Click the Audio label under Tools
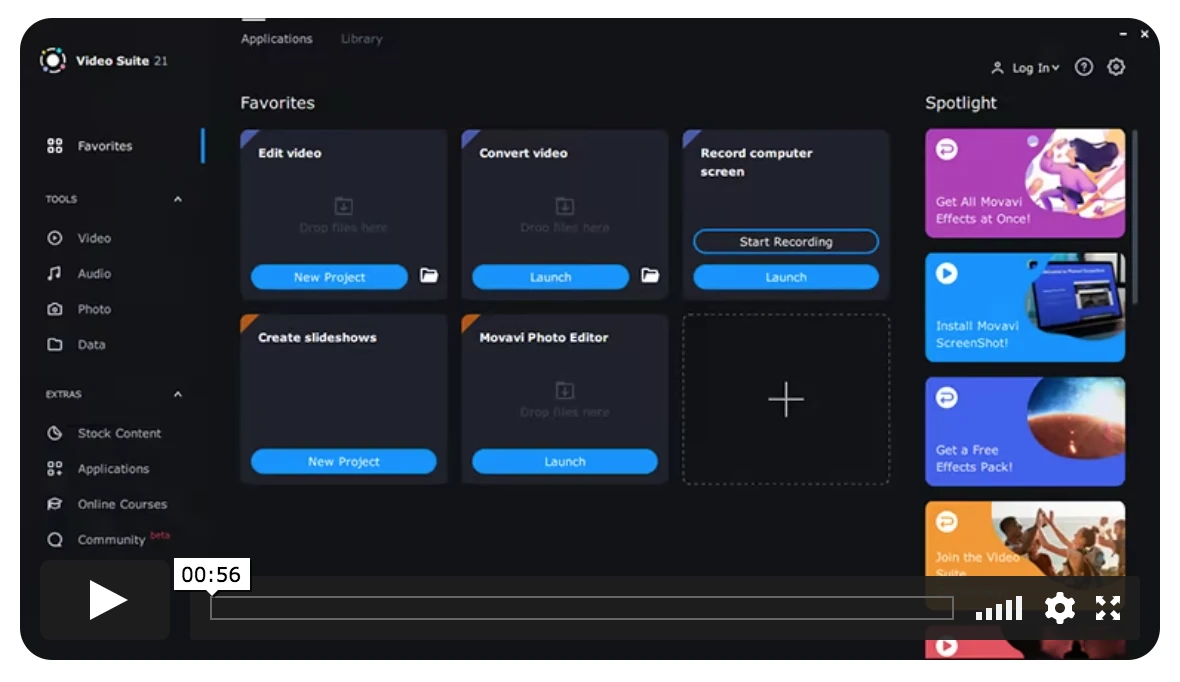Viewport: 1180px width, 682px height. [x=94, y=273]
